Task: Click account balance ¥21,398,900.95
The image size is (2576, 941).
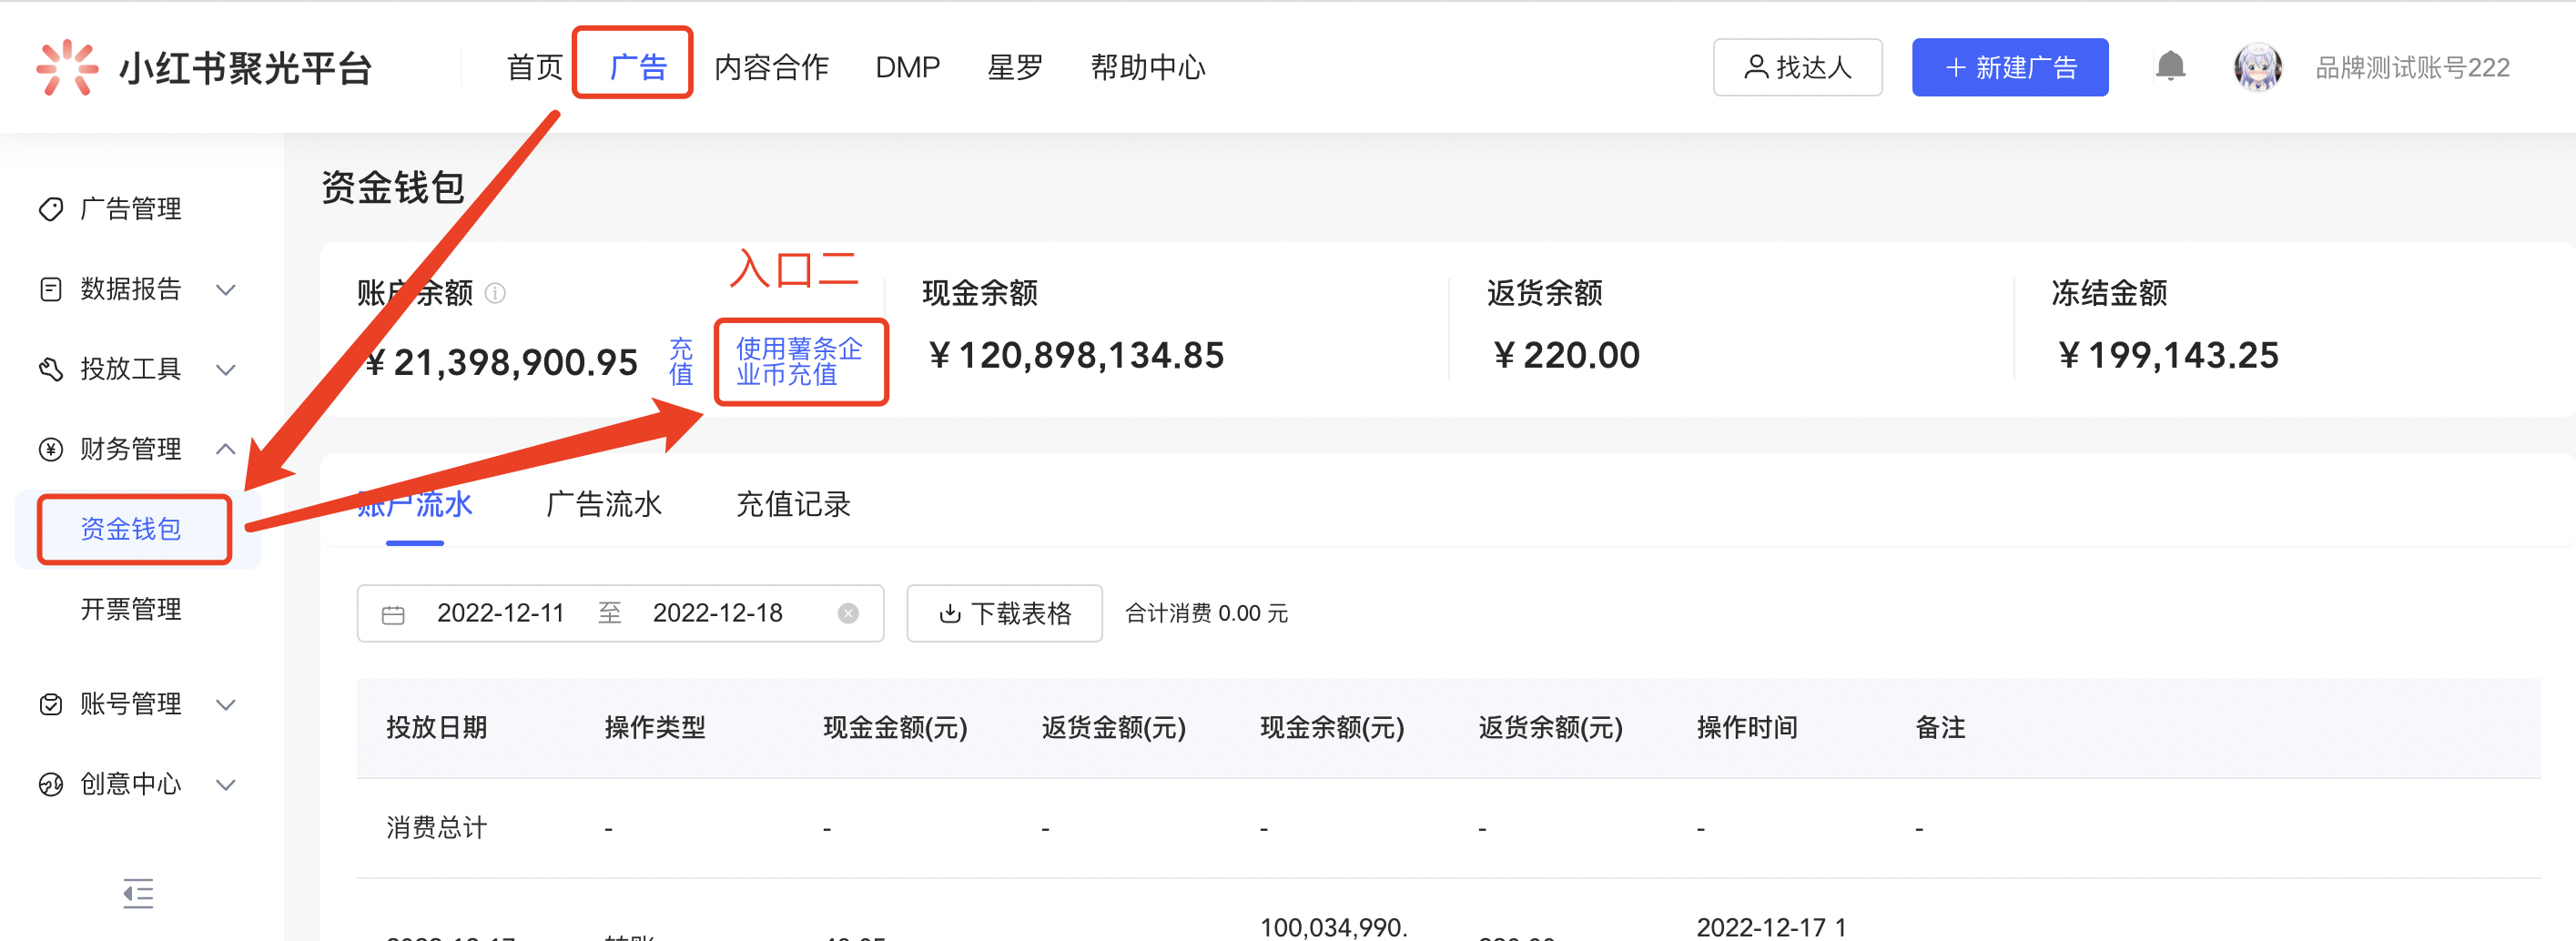Action: [501, 362]
